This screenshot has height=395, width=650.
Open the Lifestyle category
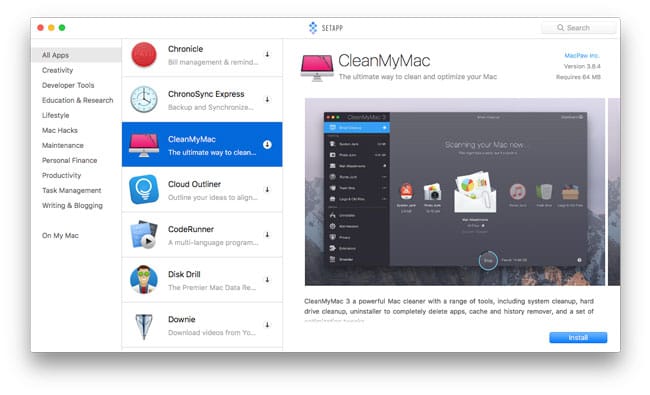[x=56, y=115]
